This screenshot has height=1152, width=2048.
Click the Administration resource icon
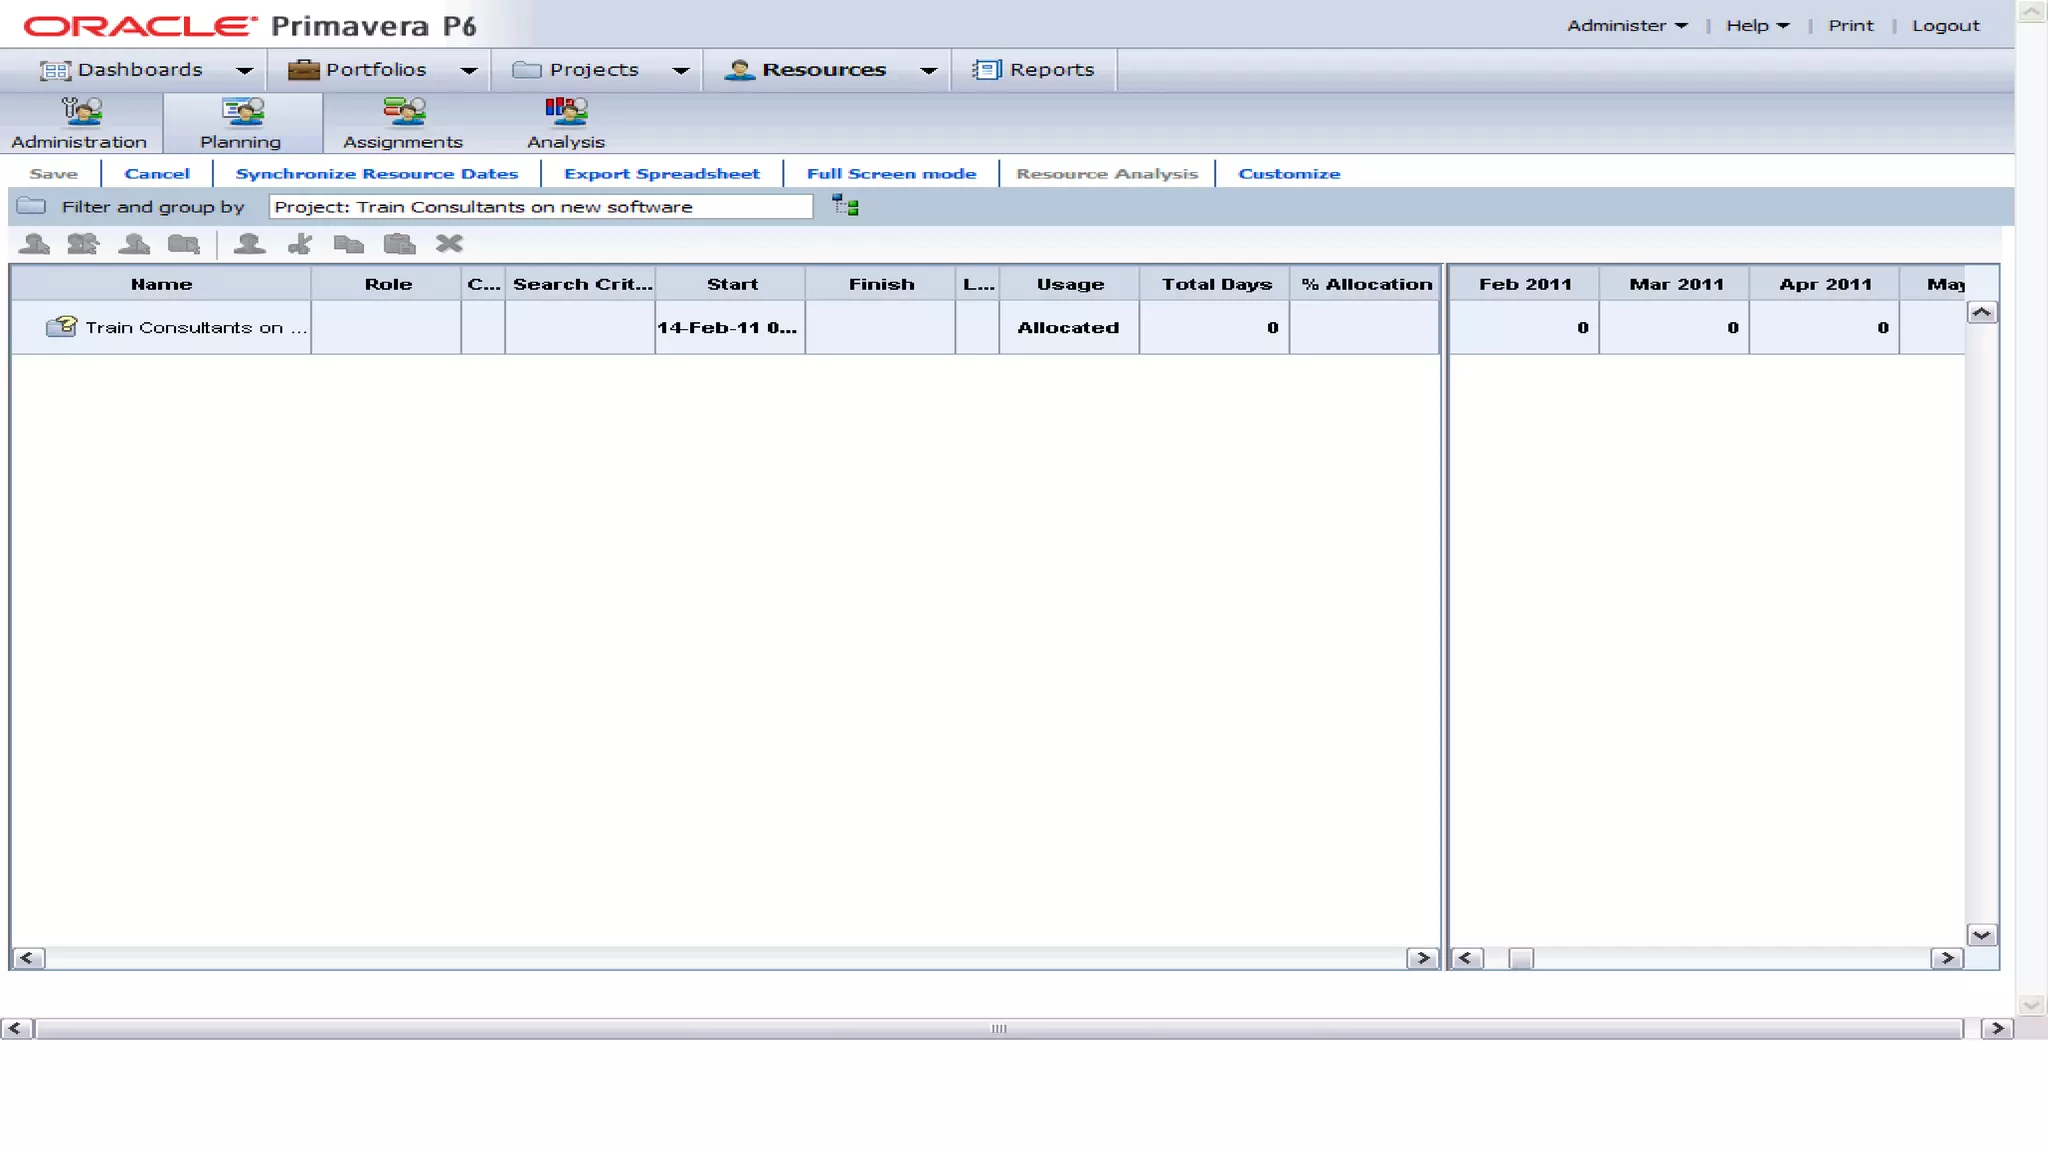81,110
